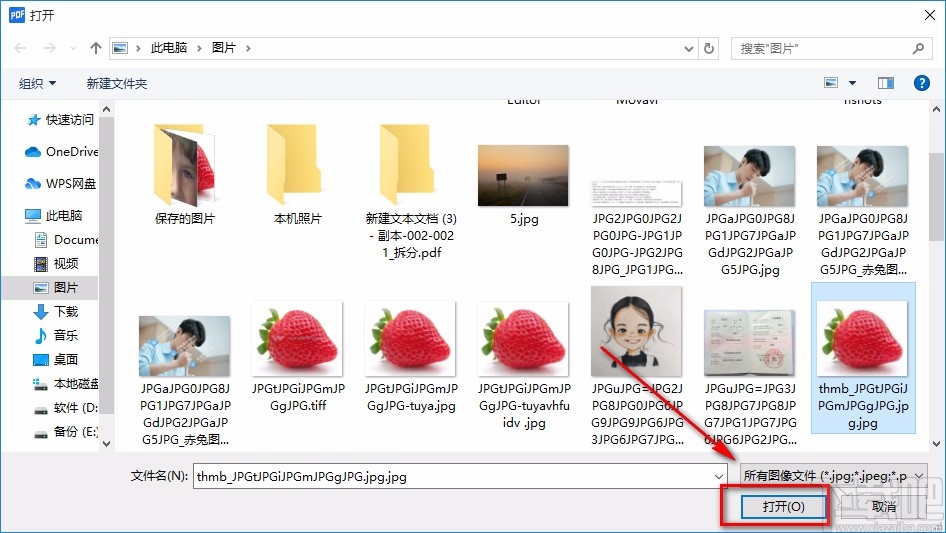Image resolution: width=946 pixels, height=533 pixels.
Task: Click the 取消 button
Action: 883,506
